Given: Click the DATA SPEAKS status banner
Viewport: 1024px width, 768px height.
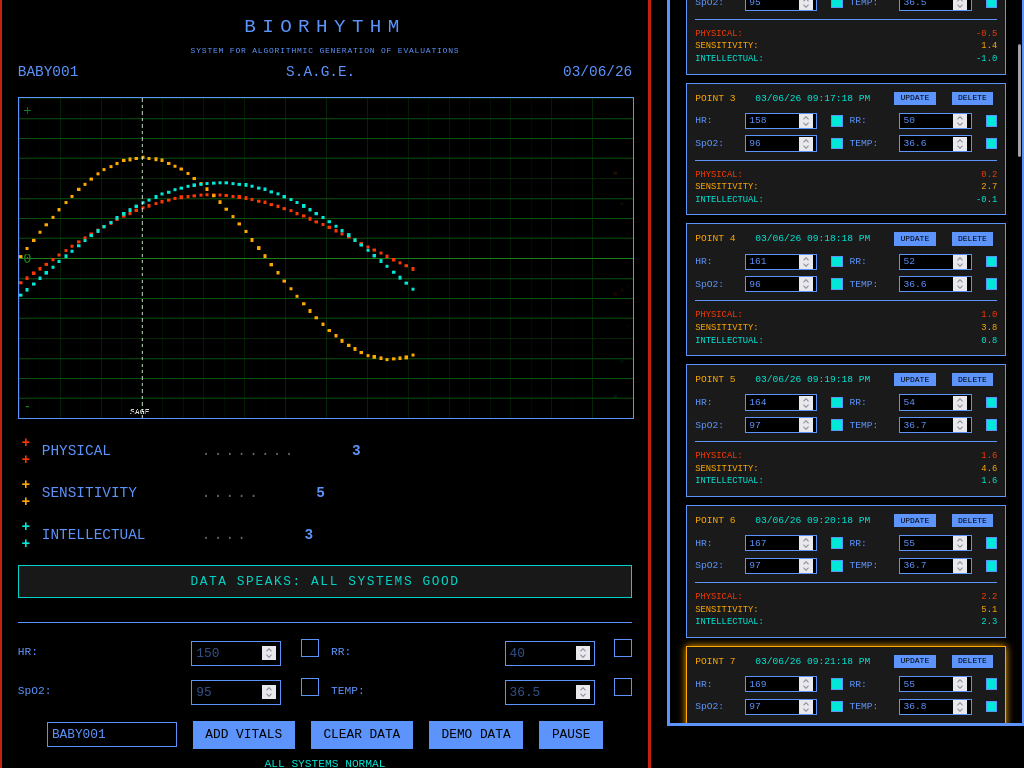Looking at the screenshot, I should point(325,581).
